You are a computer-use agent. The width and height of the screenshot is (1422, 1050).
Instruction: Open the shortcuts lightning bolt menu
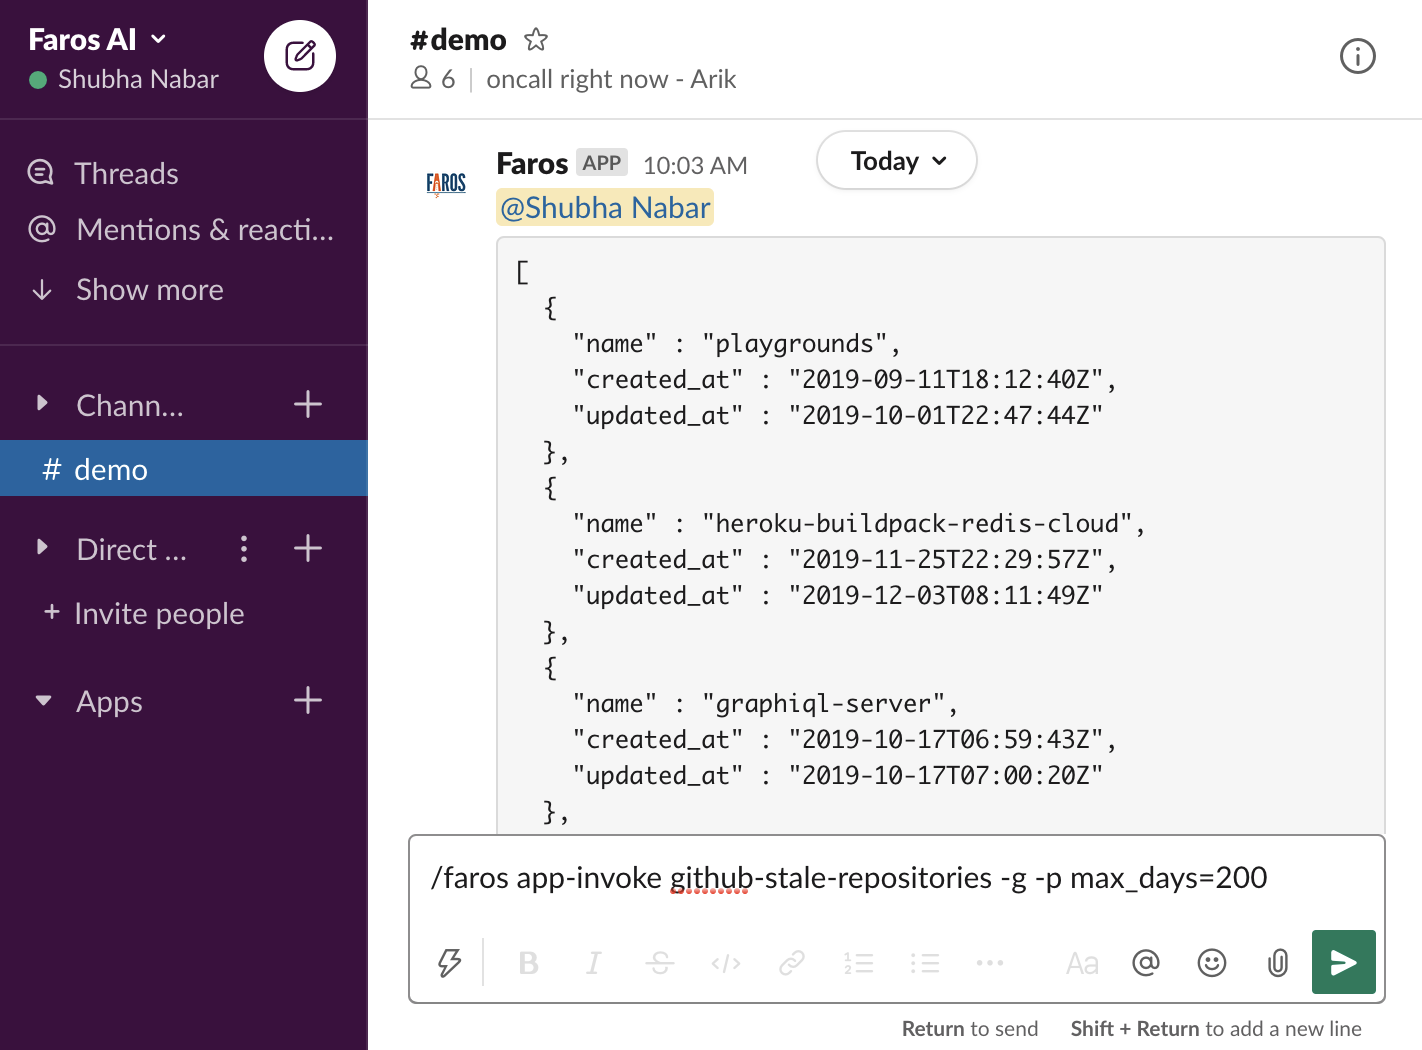pyautogui.click(x=450, y=963)
